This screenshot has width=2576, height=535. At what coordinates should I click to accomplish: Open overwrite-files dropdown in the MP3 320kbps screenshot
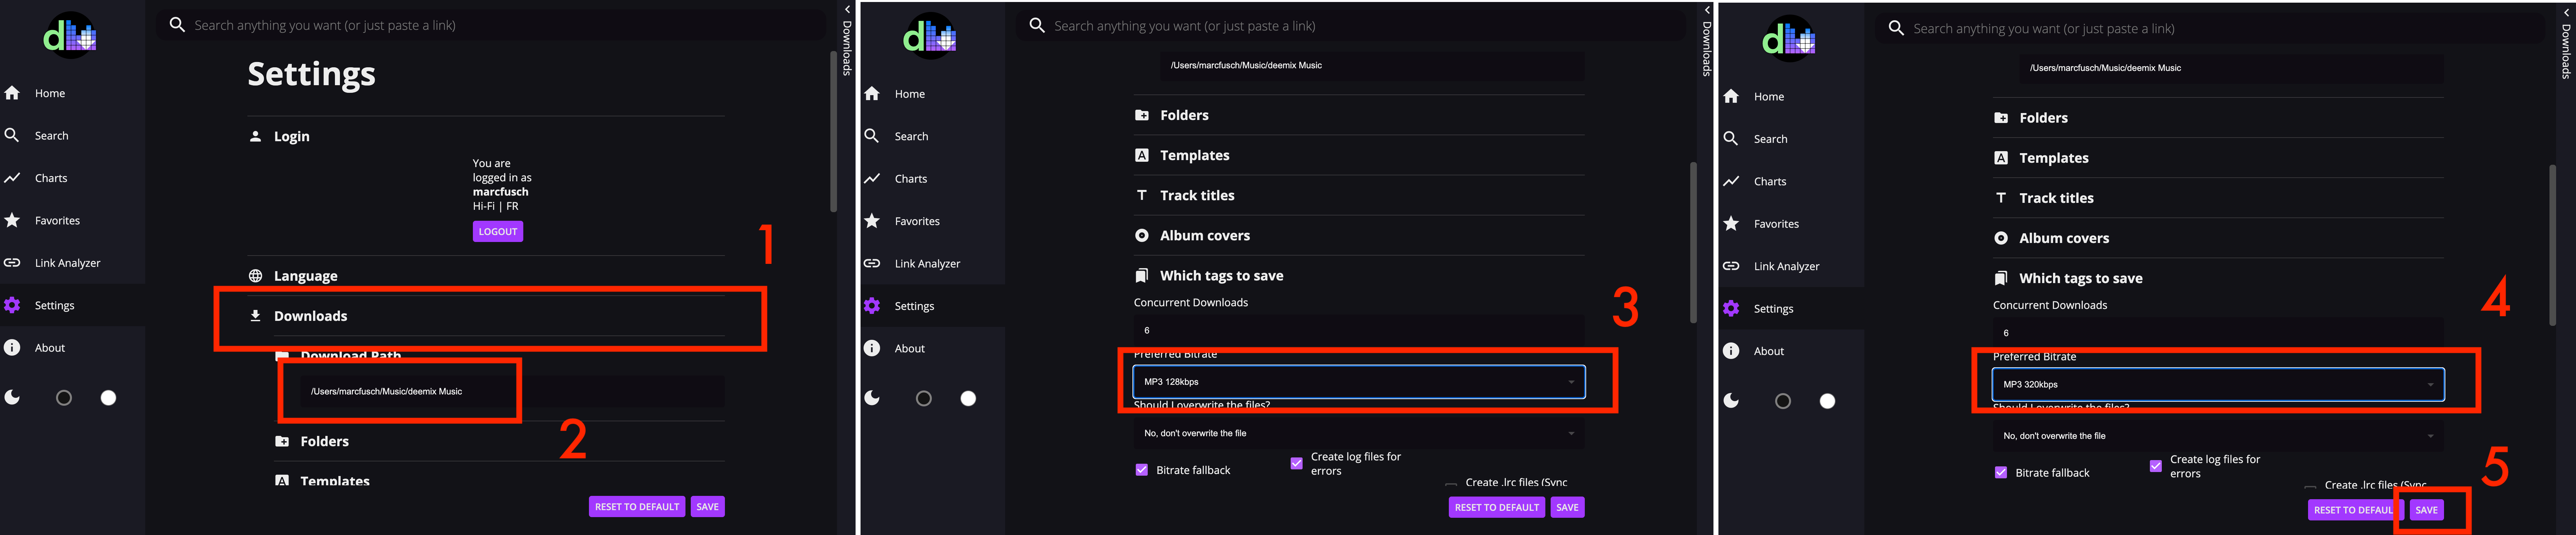click(x=2218, y=436)
